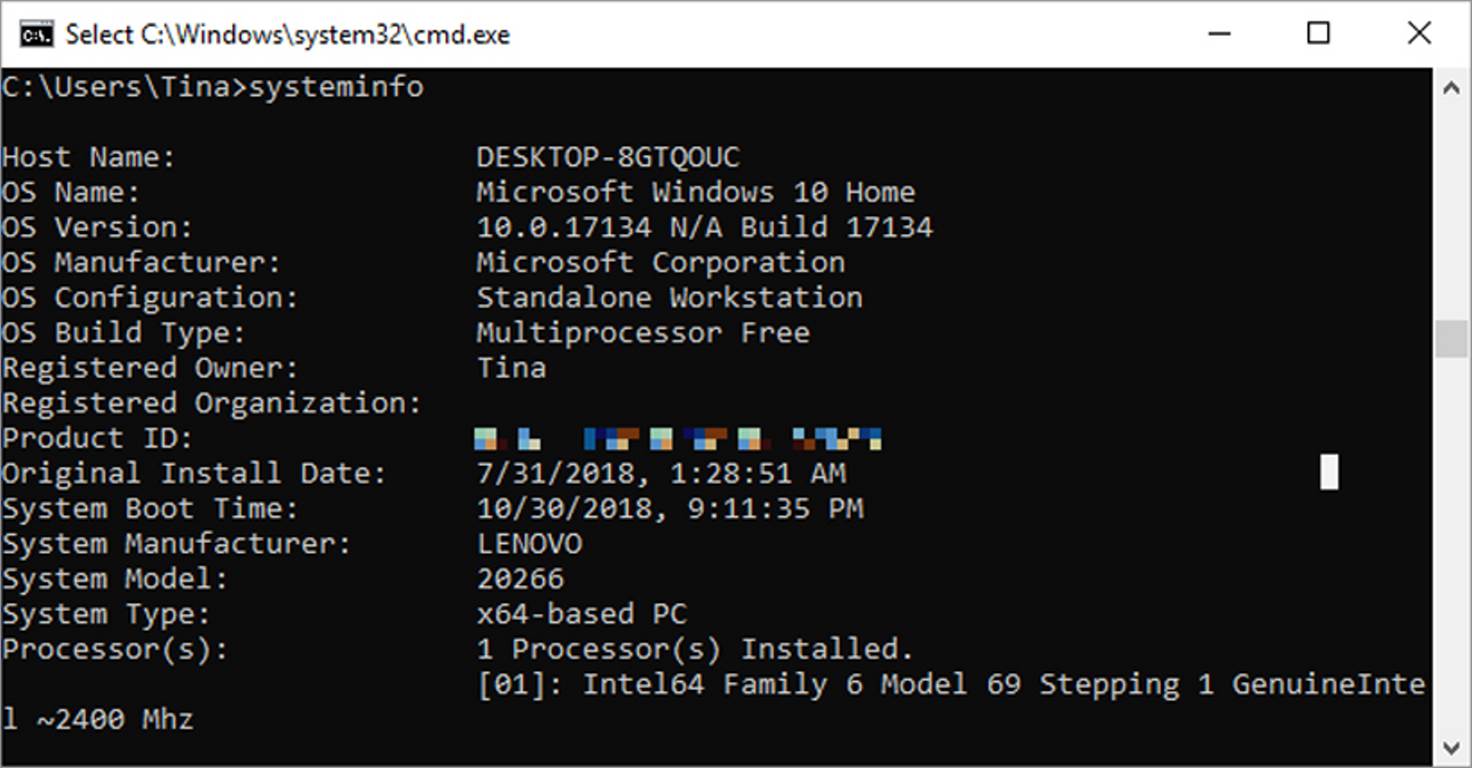
Task: Select the systeminfo command text
Action: (x=340, y=86)
